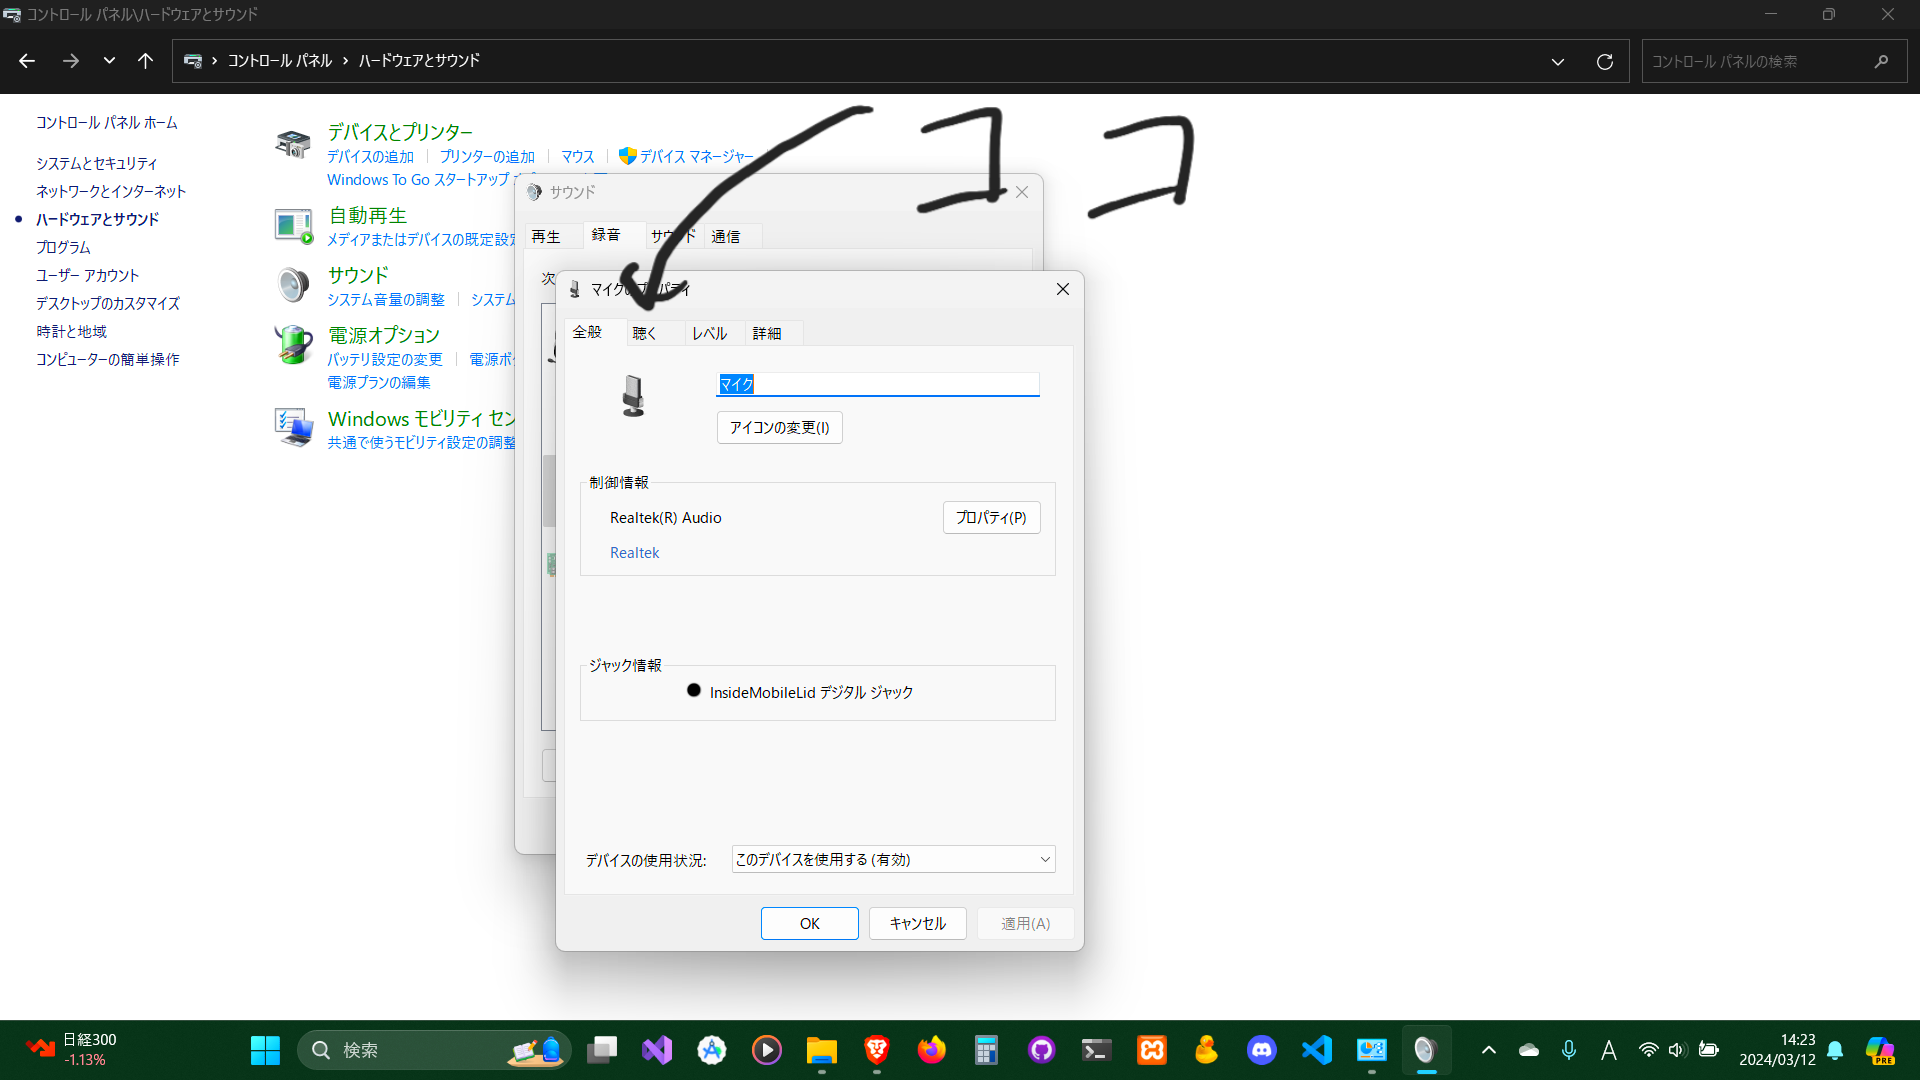Viewport: 1920px width, 1080px height.
Task: Click the refresh button in address bar
Action: (1605, 62)
